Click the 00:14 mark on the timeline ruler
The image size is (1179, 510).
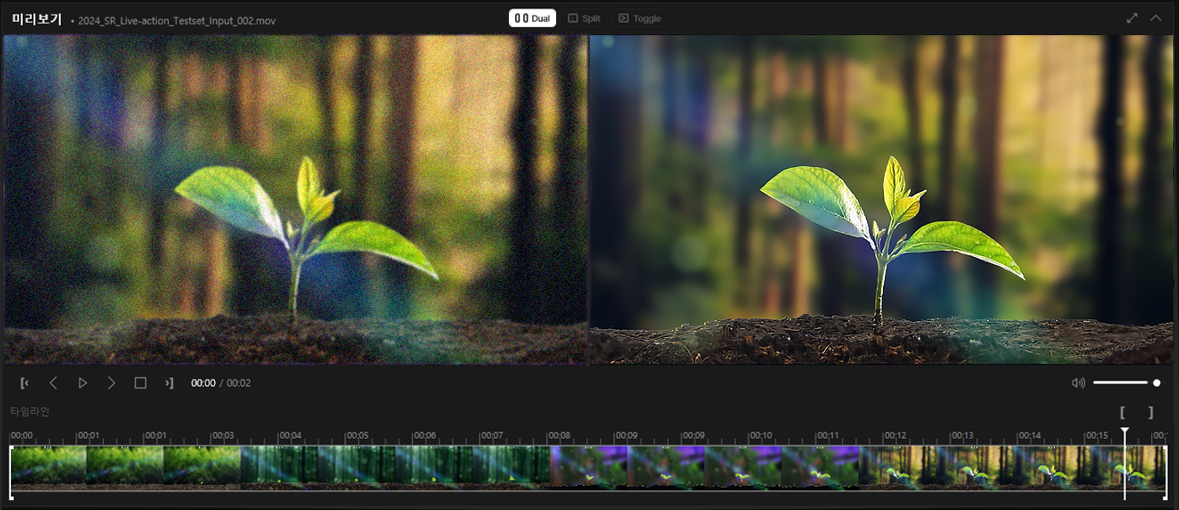(x=1029, y=436)
